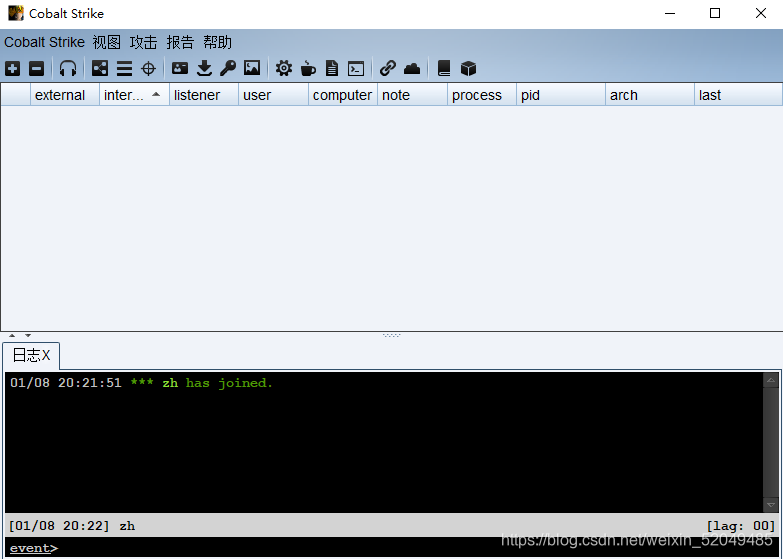Sort by computer column header
Image resolution: width=783 pixels, height=559 pixels.
coord(343,95)
